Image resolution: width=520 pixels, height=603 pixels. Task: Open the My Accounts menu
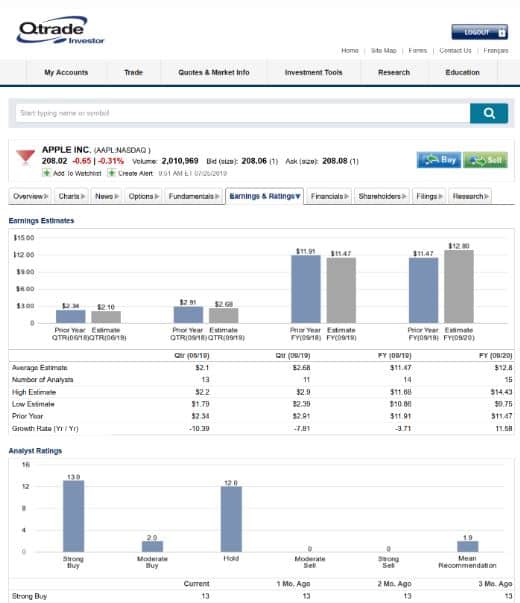[66, 72]
